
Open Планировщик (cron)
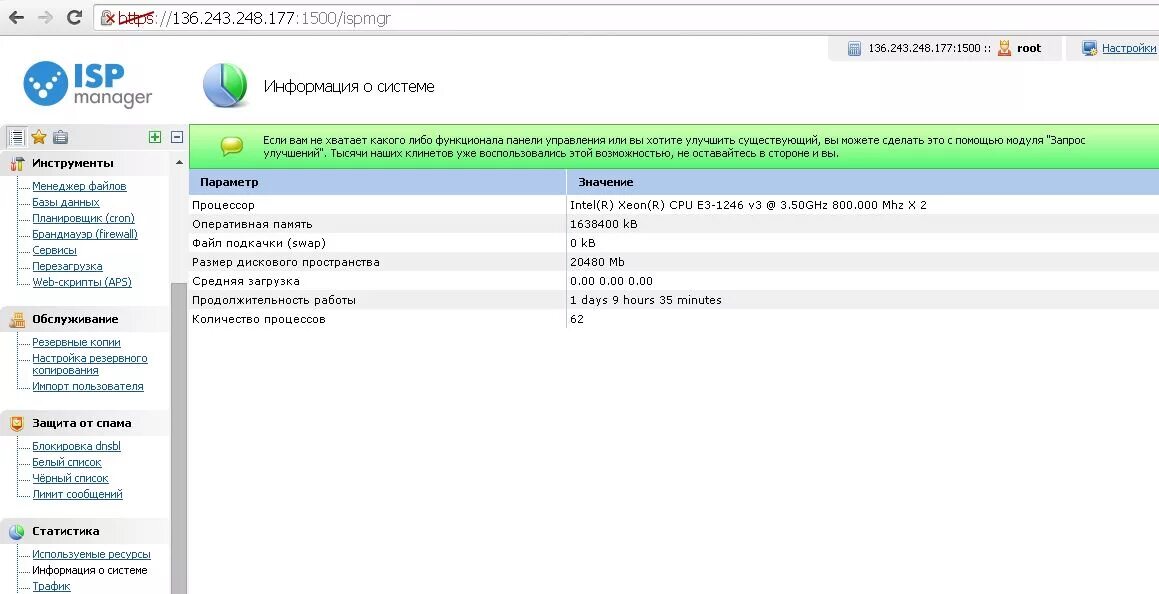[x=84, y=218]
